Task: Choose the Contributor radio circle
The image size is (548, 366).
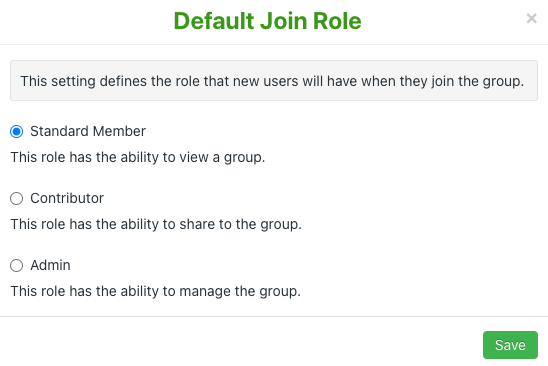Action: [x=16, y=199]
